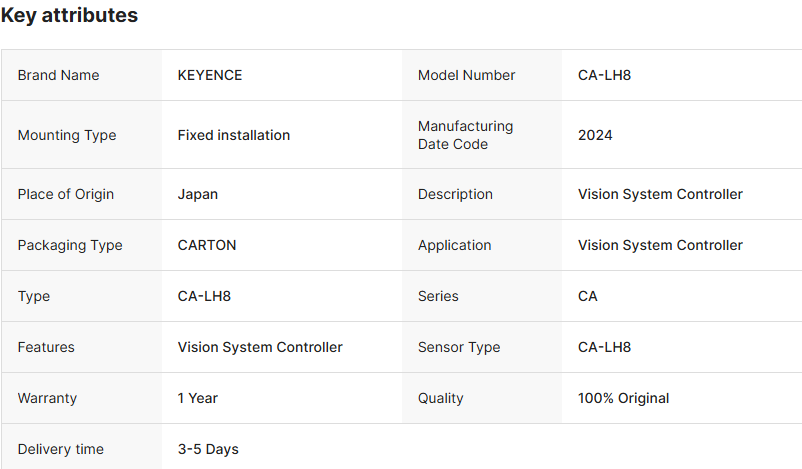The image size is (802, 469).
Task: Click the Sensor Type label
Action: pyautogui.click(x=459, y=347)
